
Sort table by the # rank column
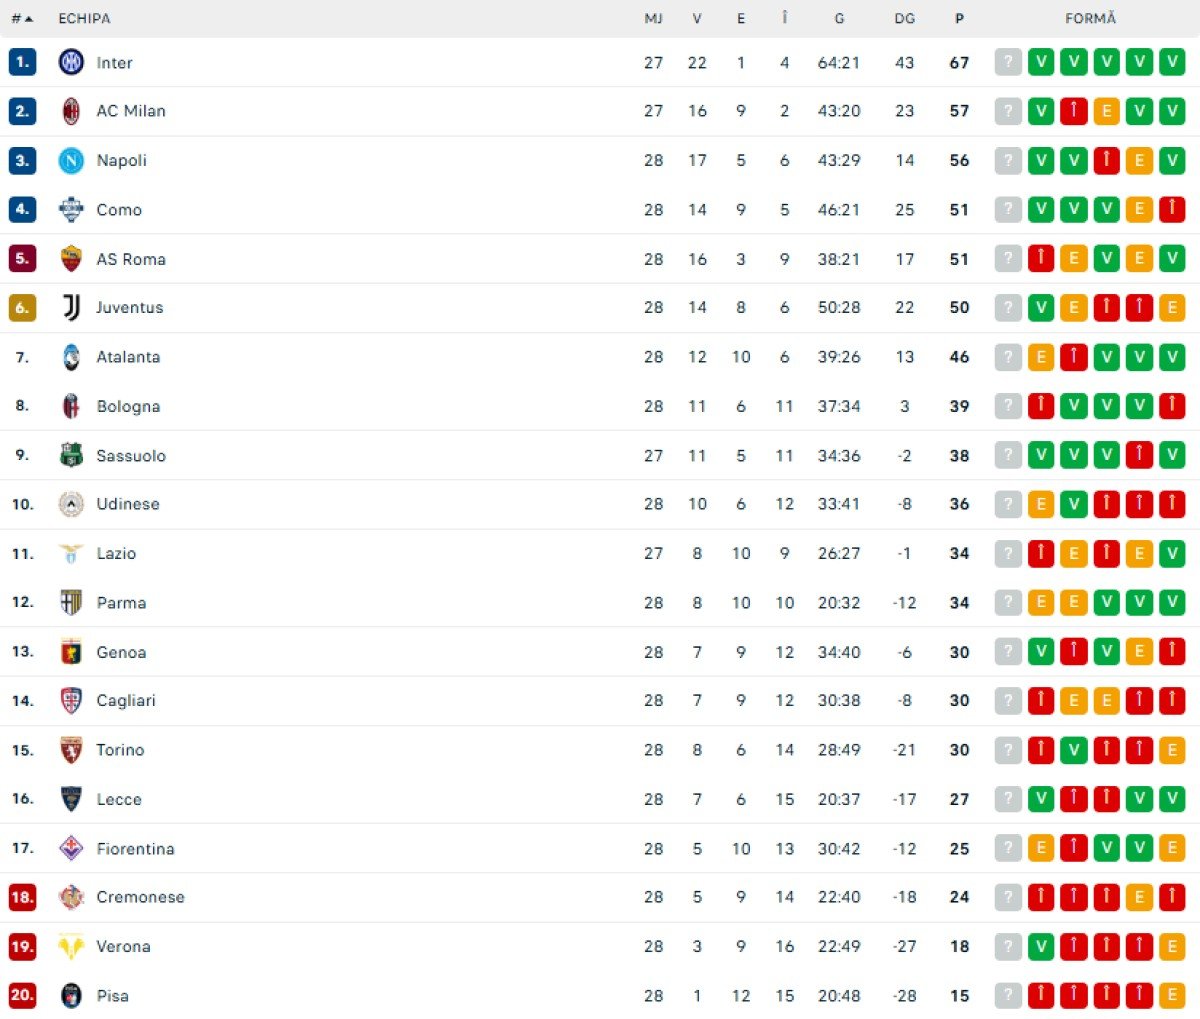21,18
